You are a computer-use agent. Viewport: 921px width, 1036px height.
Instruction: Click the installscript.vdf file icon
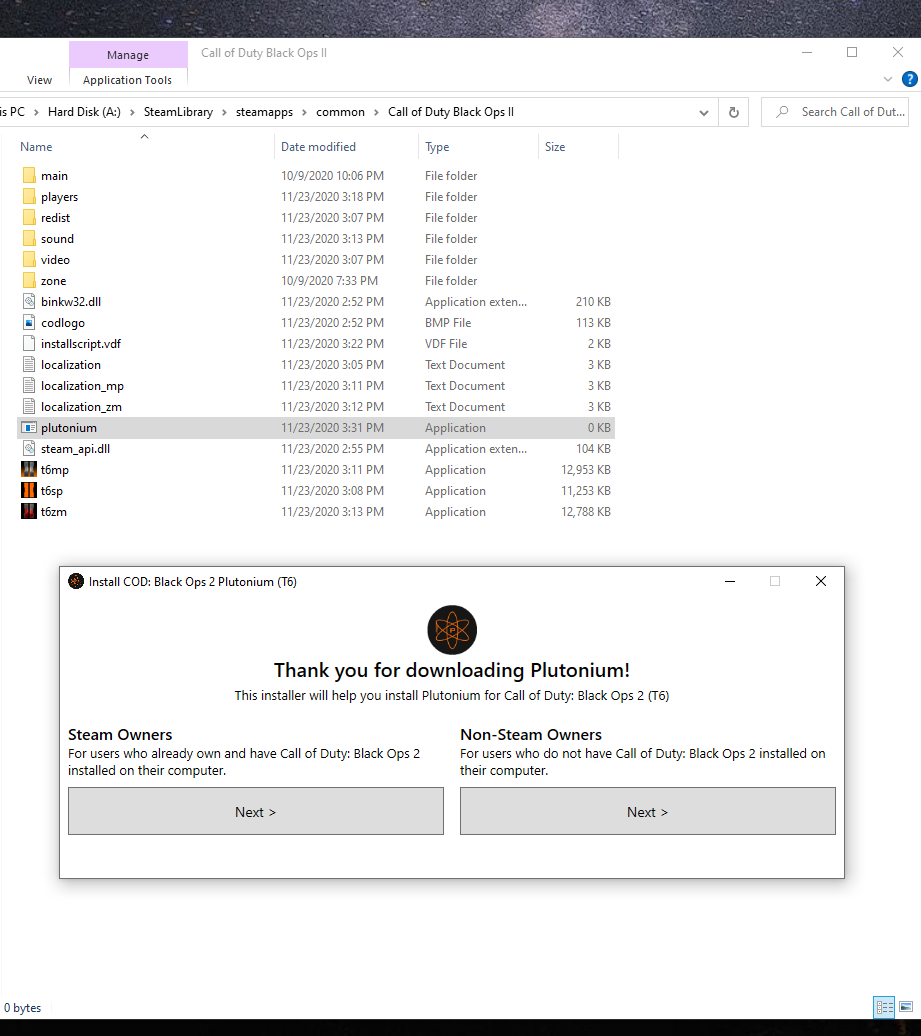point(29,344)
